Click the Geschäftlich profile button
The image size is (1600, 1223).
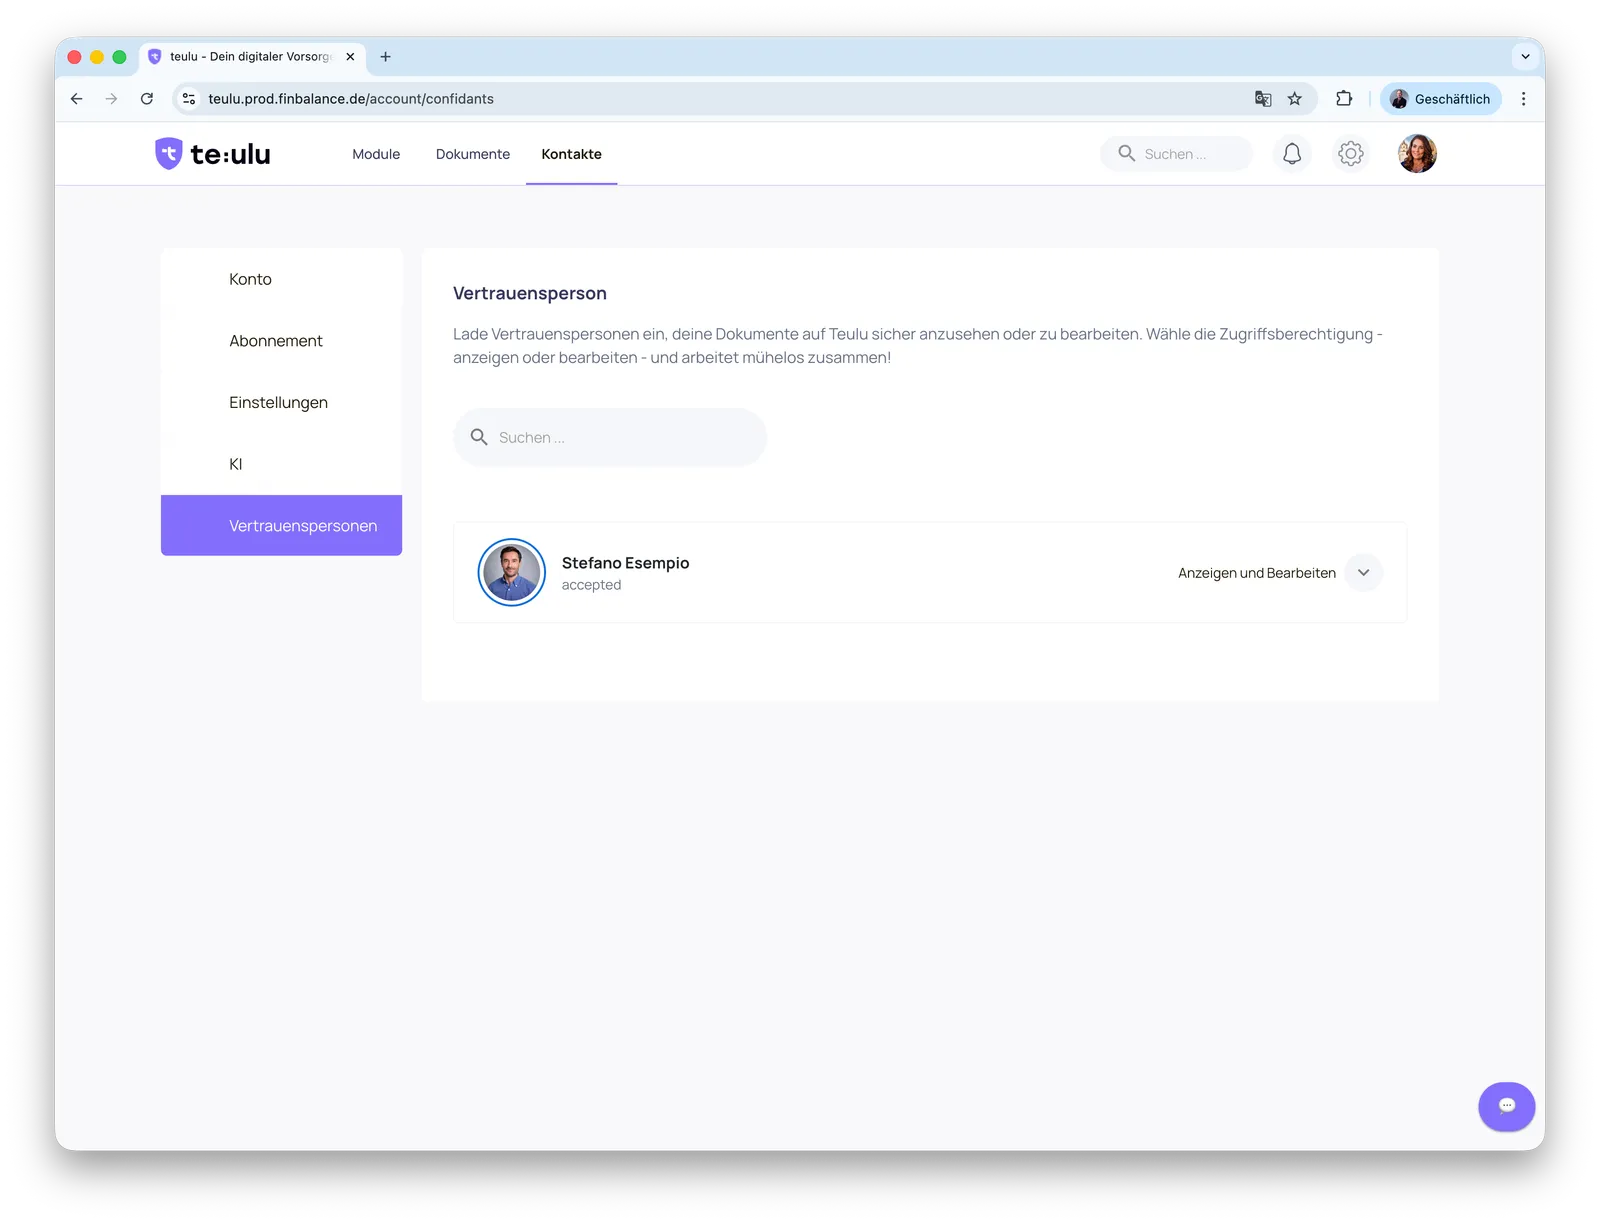[1440, 99]
